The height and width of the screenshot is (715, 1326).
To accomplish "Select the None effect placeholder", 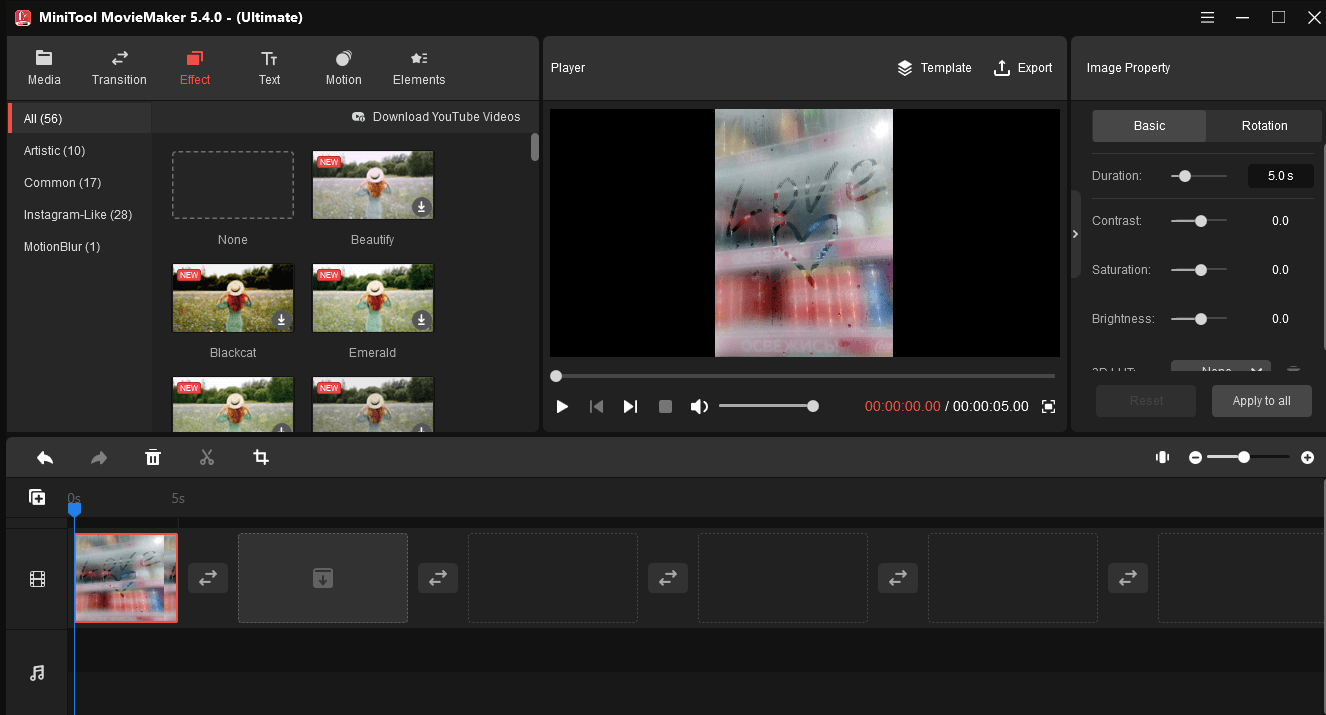I will (233, 185).
